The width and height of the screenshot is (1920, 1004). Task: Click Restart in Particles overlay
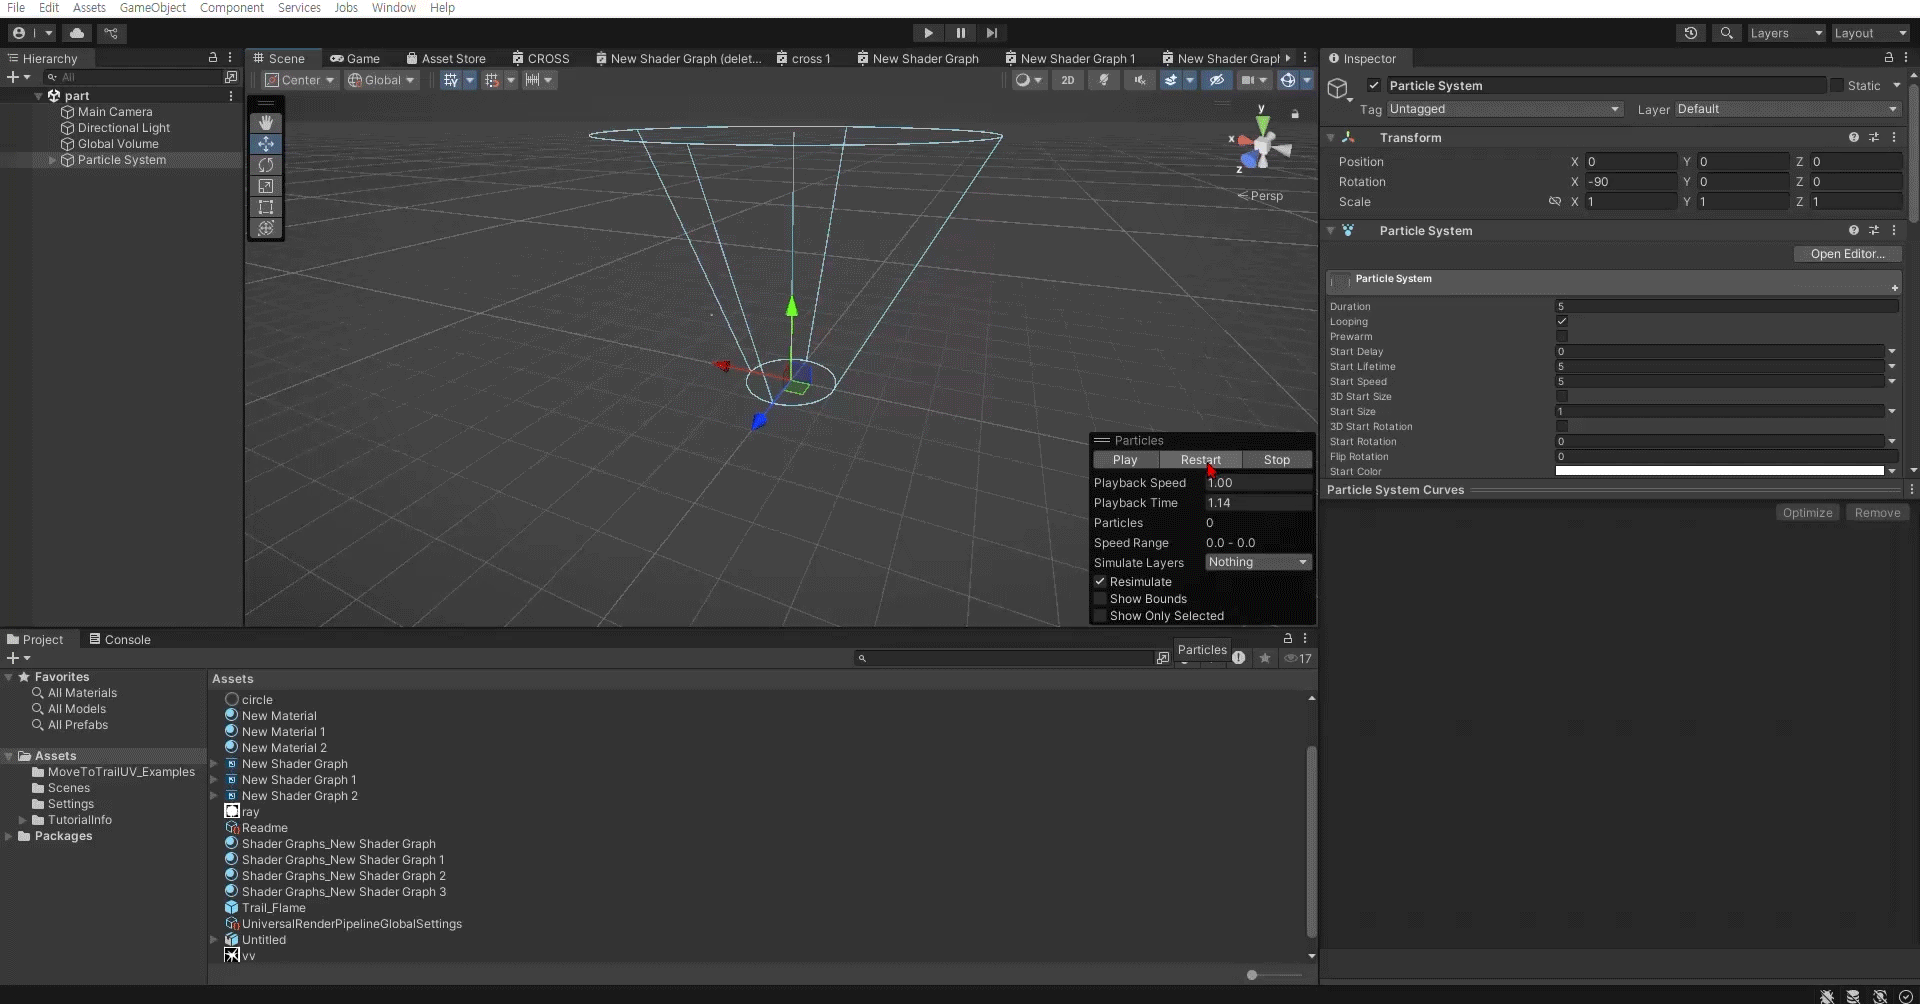(x=1200, y=460)
